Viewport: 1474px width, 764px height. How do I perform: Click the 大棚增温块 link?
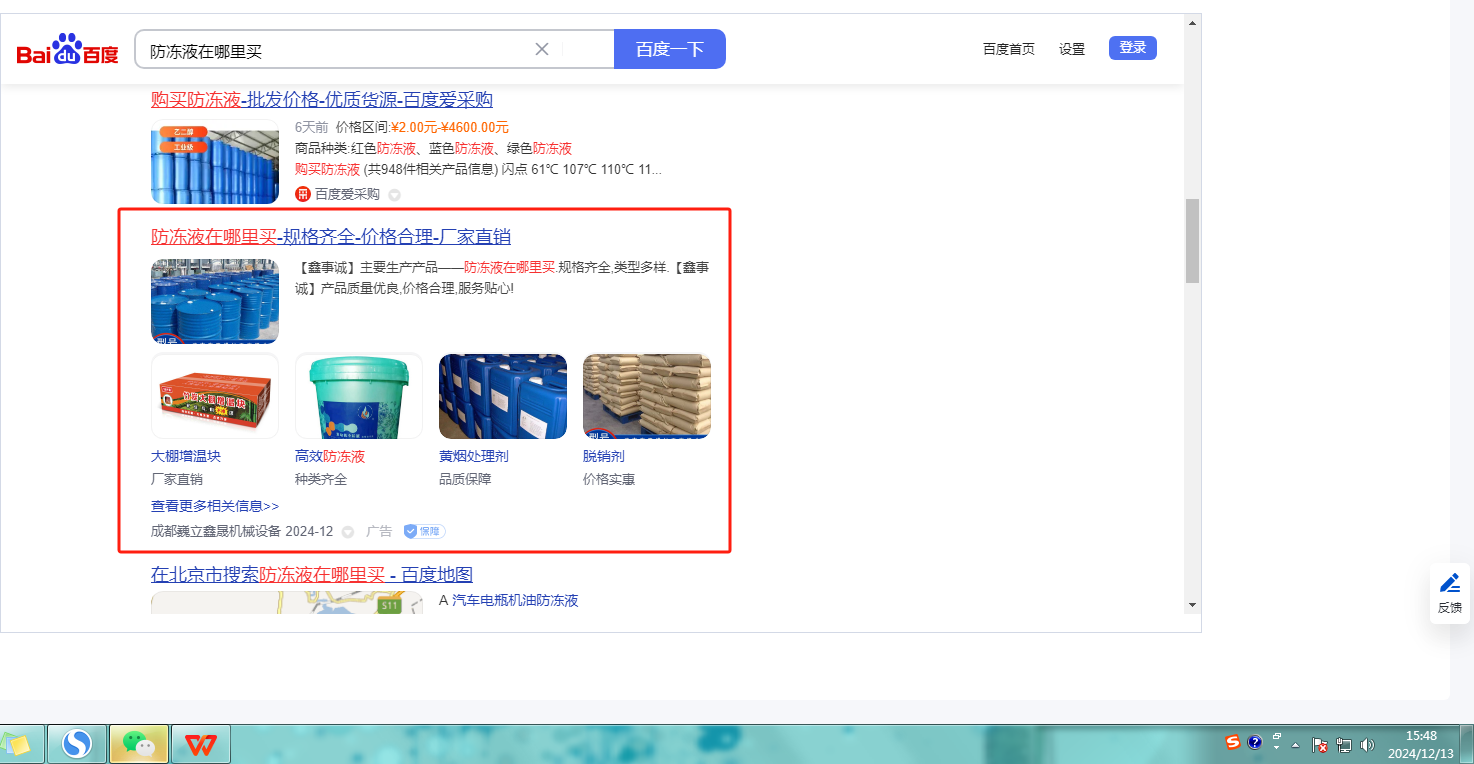coord(186,456)
